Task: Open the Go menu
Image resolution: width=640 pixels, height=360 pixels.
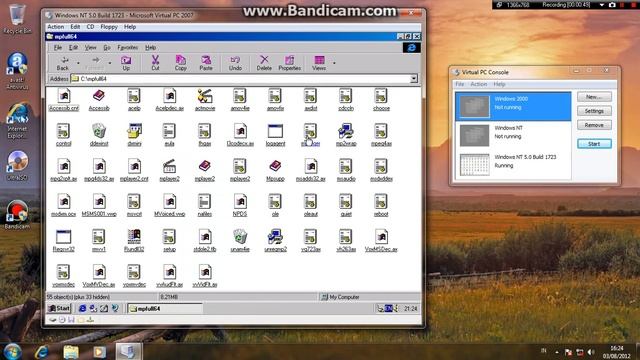Action: (107, 47)
